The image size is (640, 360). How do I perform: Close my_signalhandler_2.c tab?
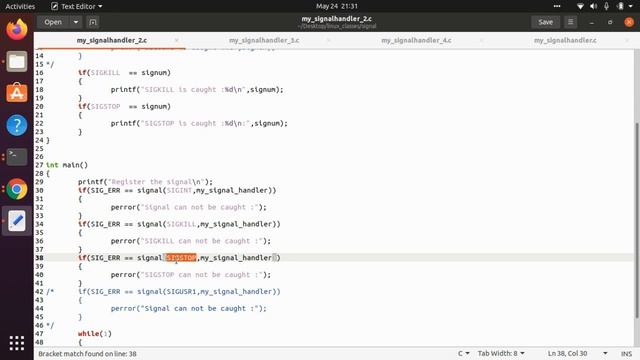click(x=176, y=40)
